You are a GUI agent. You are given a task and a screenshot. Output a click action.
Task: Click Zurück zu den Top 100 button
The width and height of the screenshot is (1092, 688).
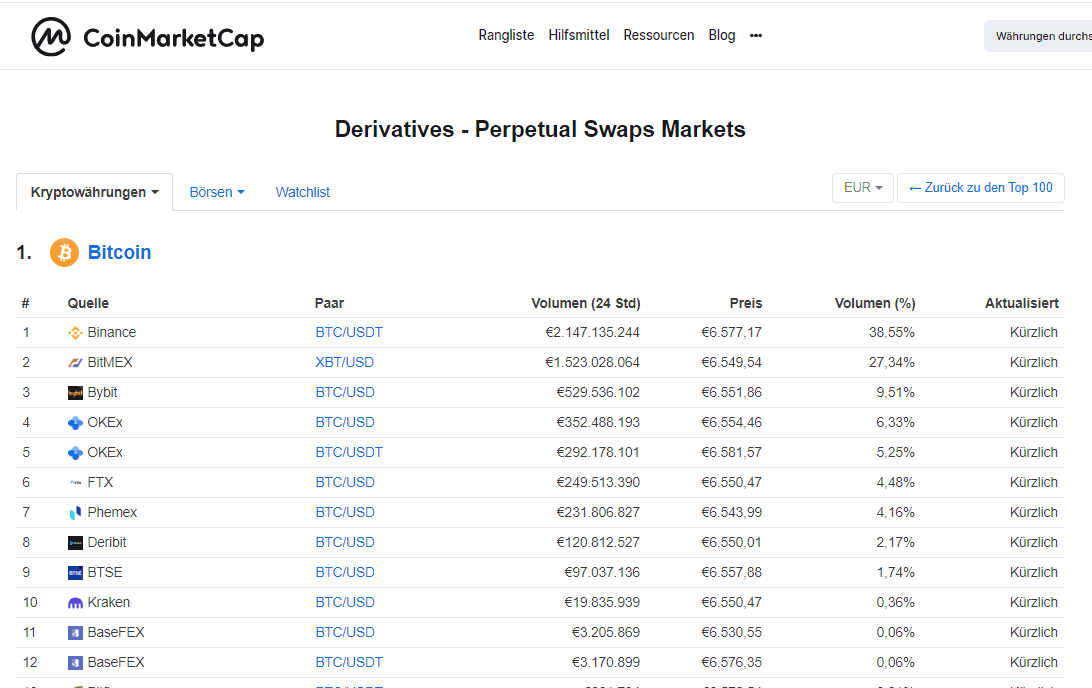coord(981,188)
